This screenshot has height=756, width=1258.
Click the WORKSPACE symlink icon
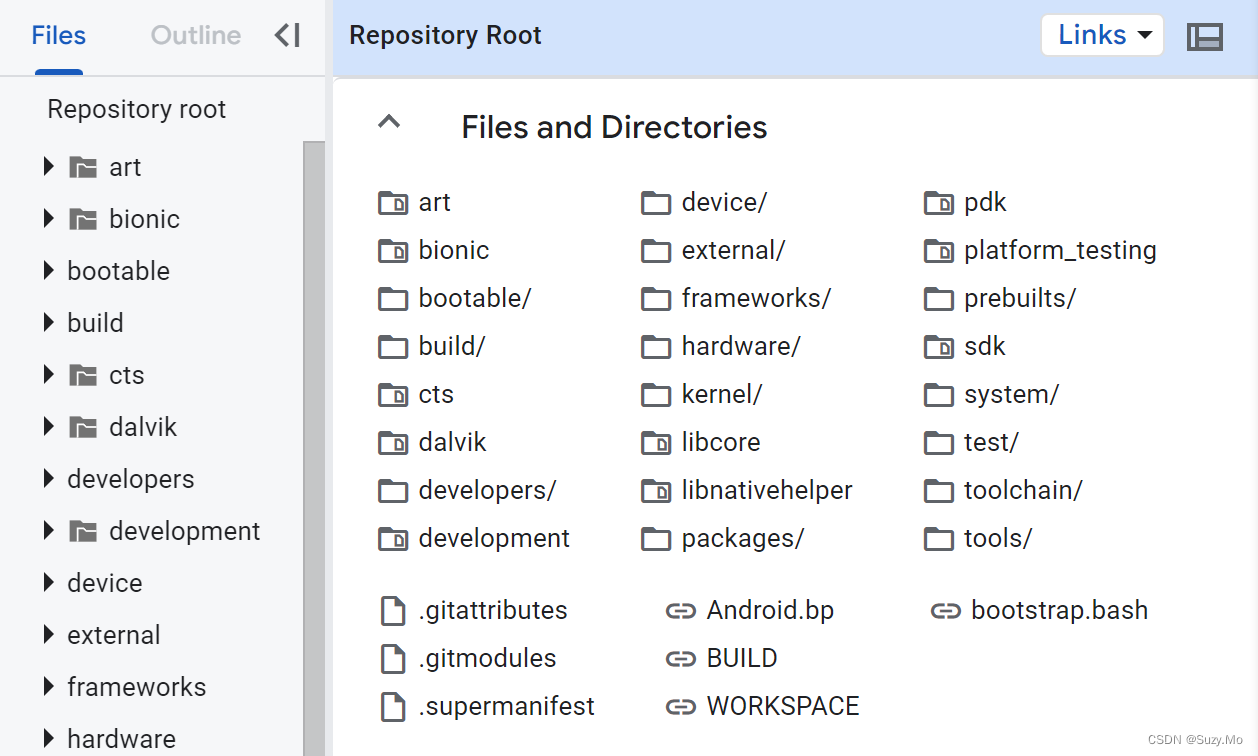(681, 707)
